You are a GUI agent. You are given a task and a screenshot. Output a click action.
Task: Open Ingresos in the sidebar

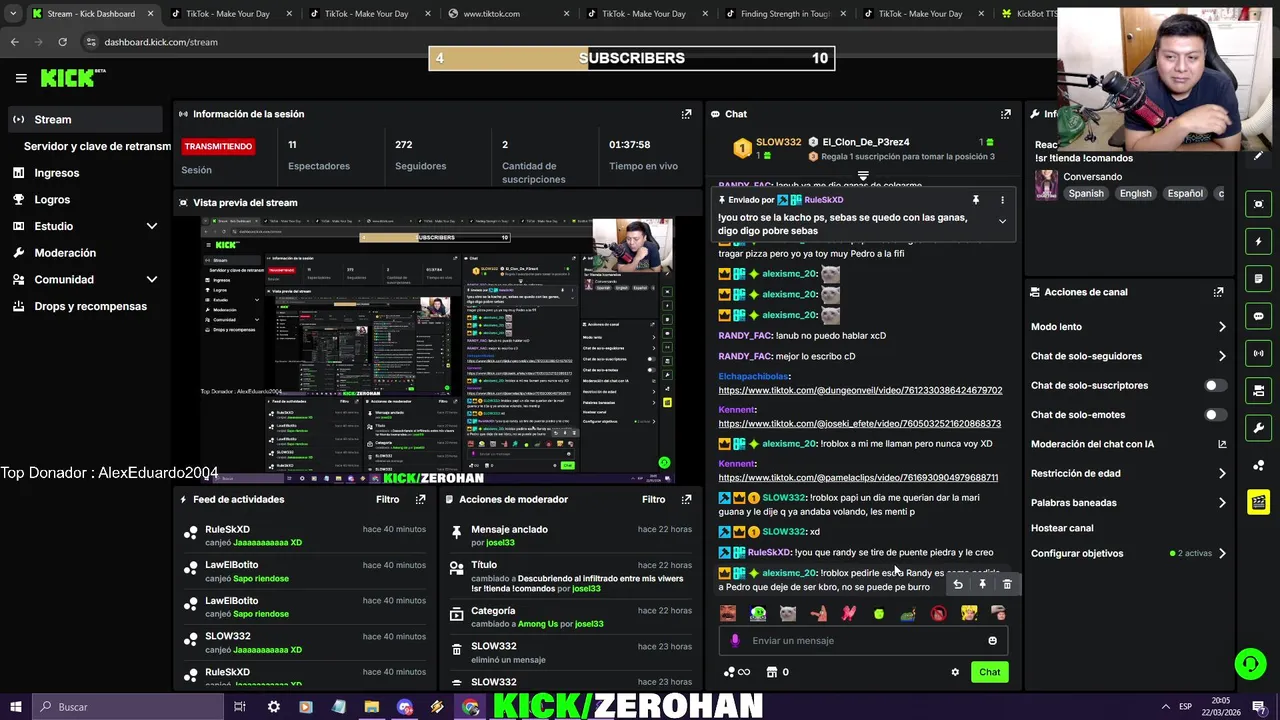pos(56,173)
